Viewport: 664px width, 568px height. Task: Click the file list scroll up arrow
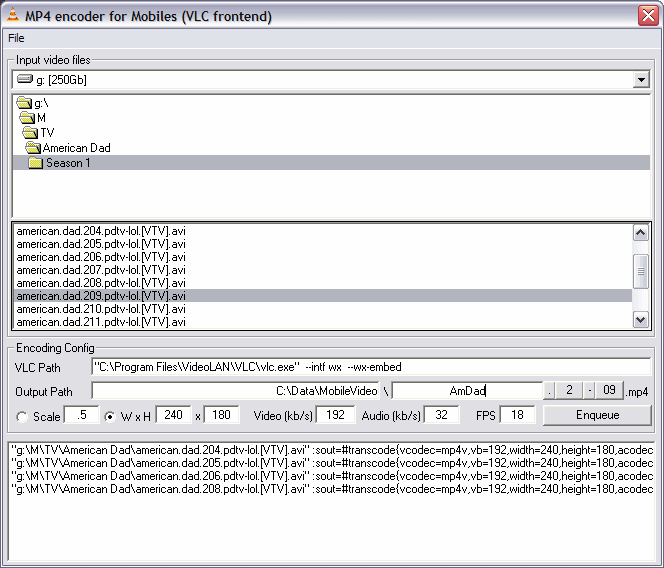point(641,233)
